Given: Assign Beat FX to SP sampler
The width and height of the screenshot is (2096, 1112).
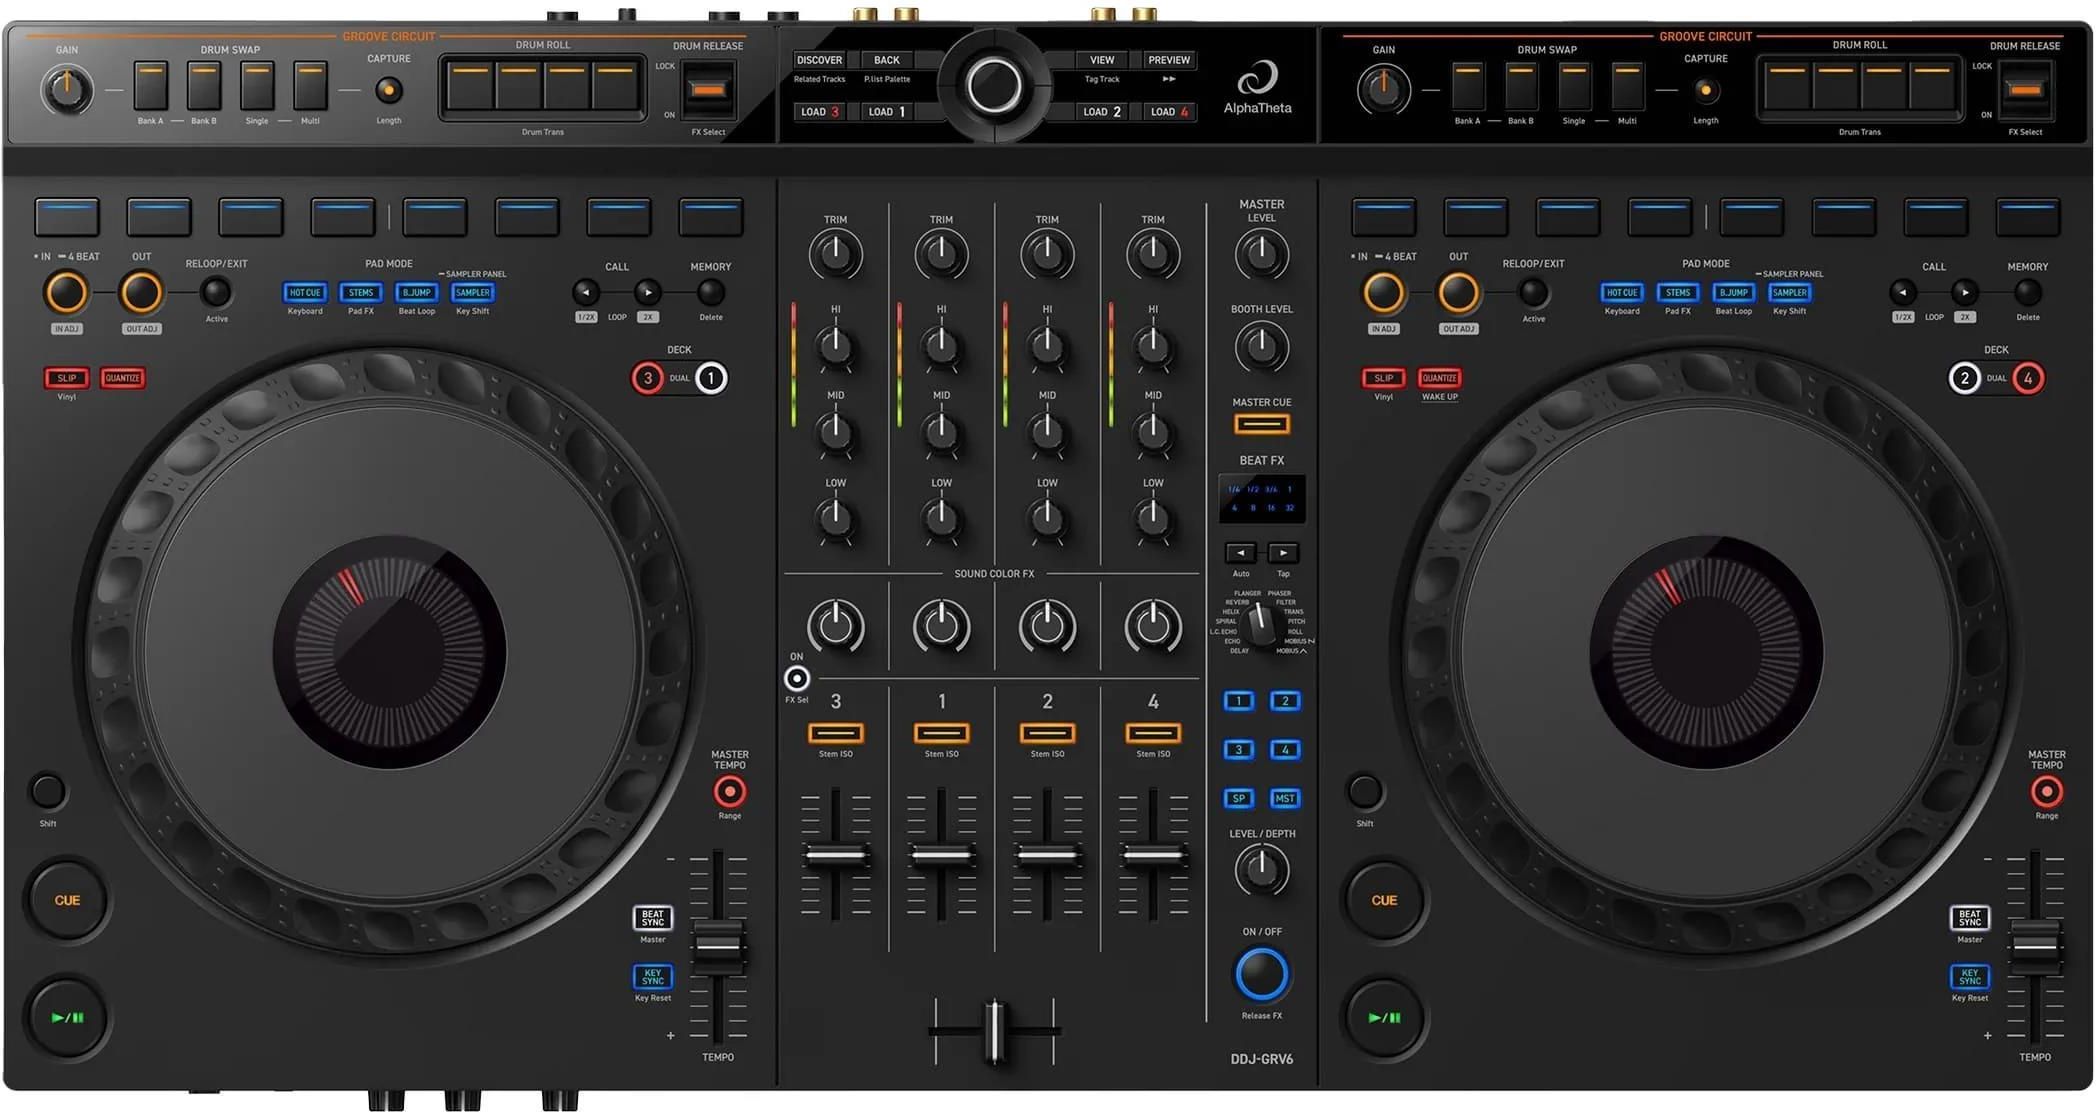Looking at the screenshot, I should [x=1239, y=798].
